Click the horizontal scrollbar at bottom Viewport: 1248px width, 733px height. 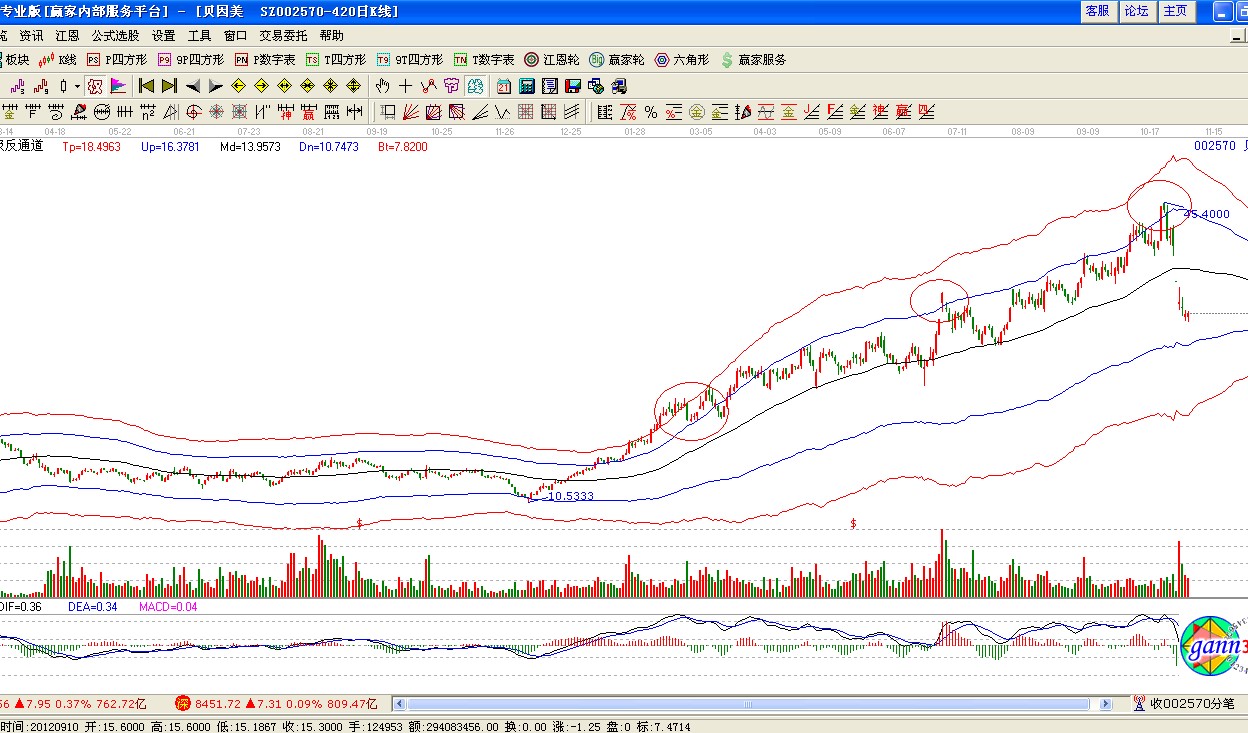point(750,704)
